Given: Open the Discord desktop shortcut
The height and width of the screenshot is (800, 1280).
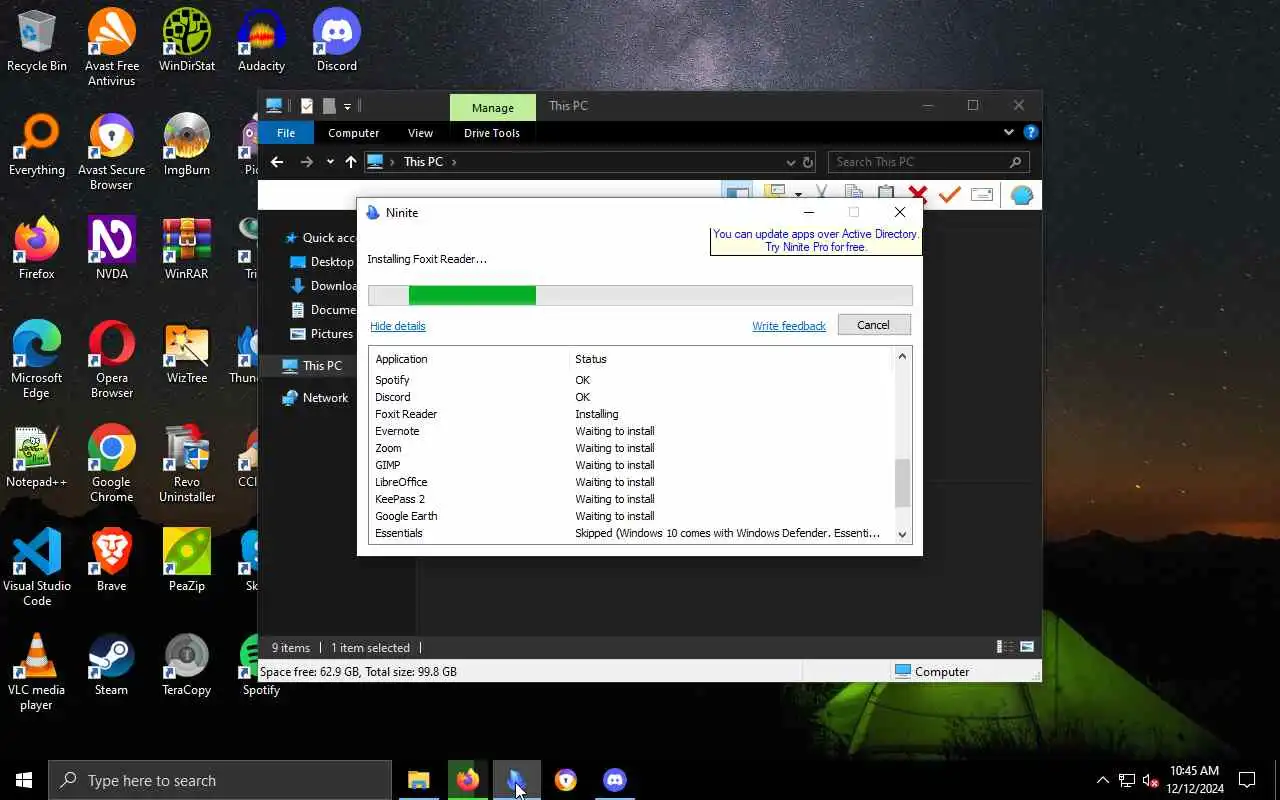Looking at the screenshot, I should pos(337,41).
